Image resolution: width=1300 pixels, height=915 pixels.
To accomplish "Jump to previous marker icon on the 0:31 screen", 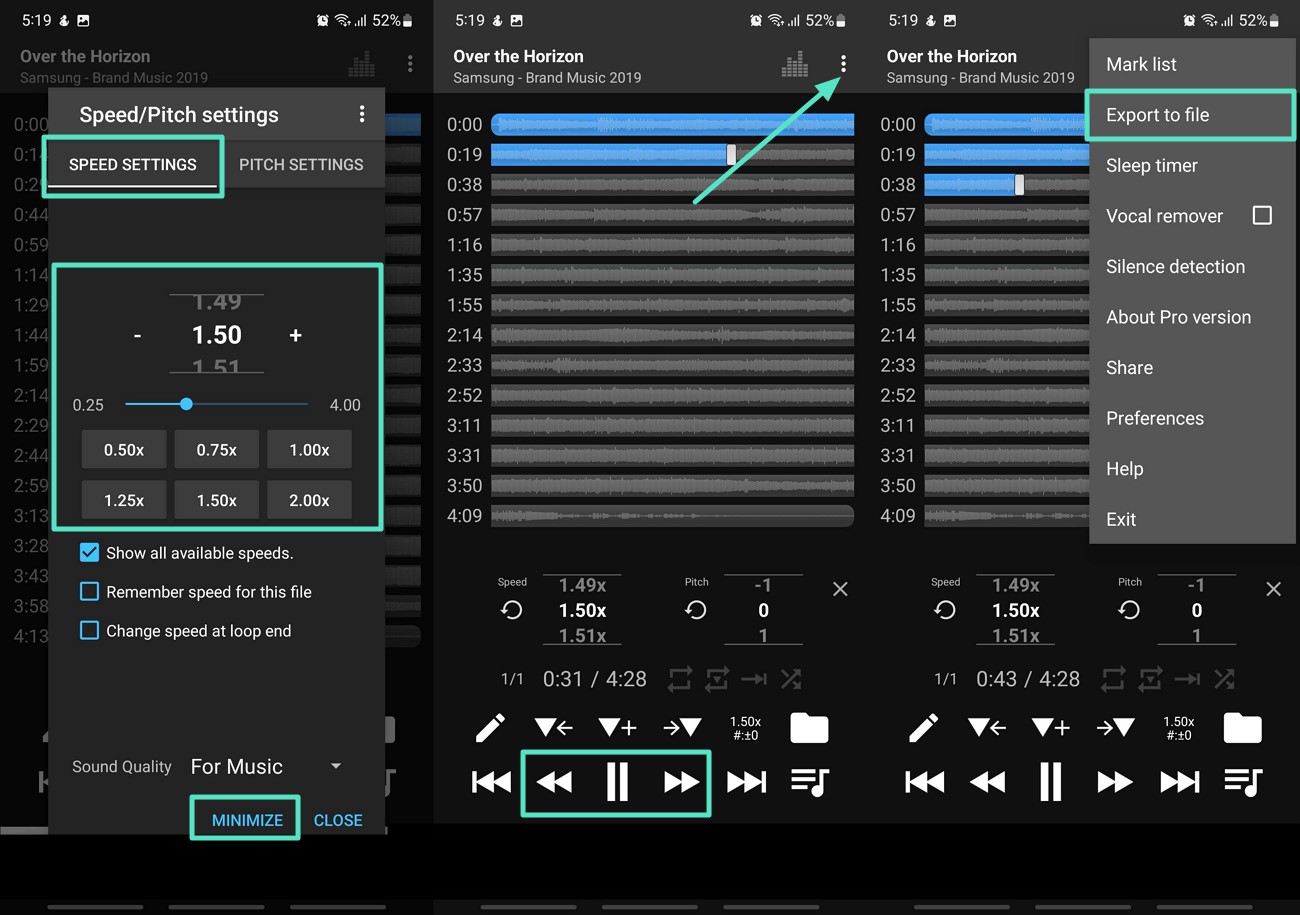I will [x=553, y=728].
